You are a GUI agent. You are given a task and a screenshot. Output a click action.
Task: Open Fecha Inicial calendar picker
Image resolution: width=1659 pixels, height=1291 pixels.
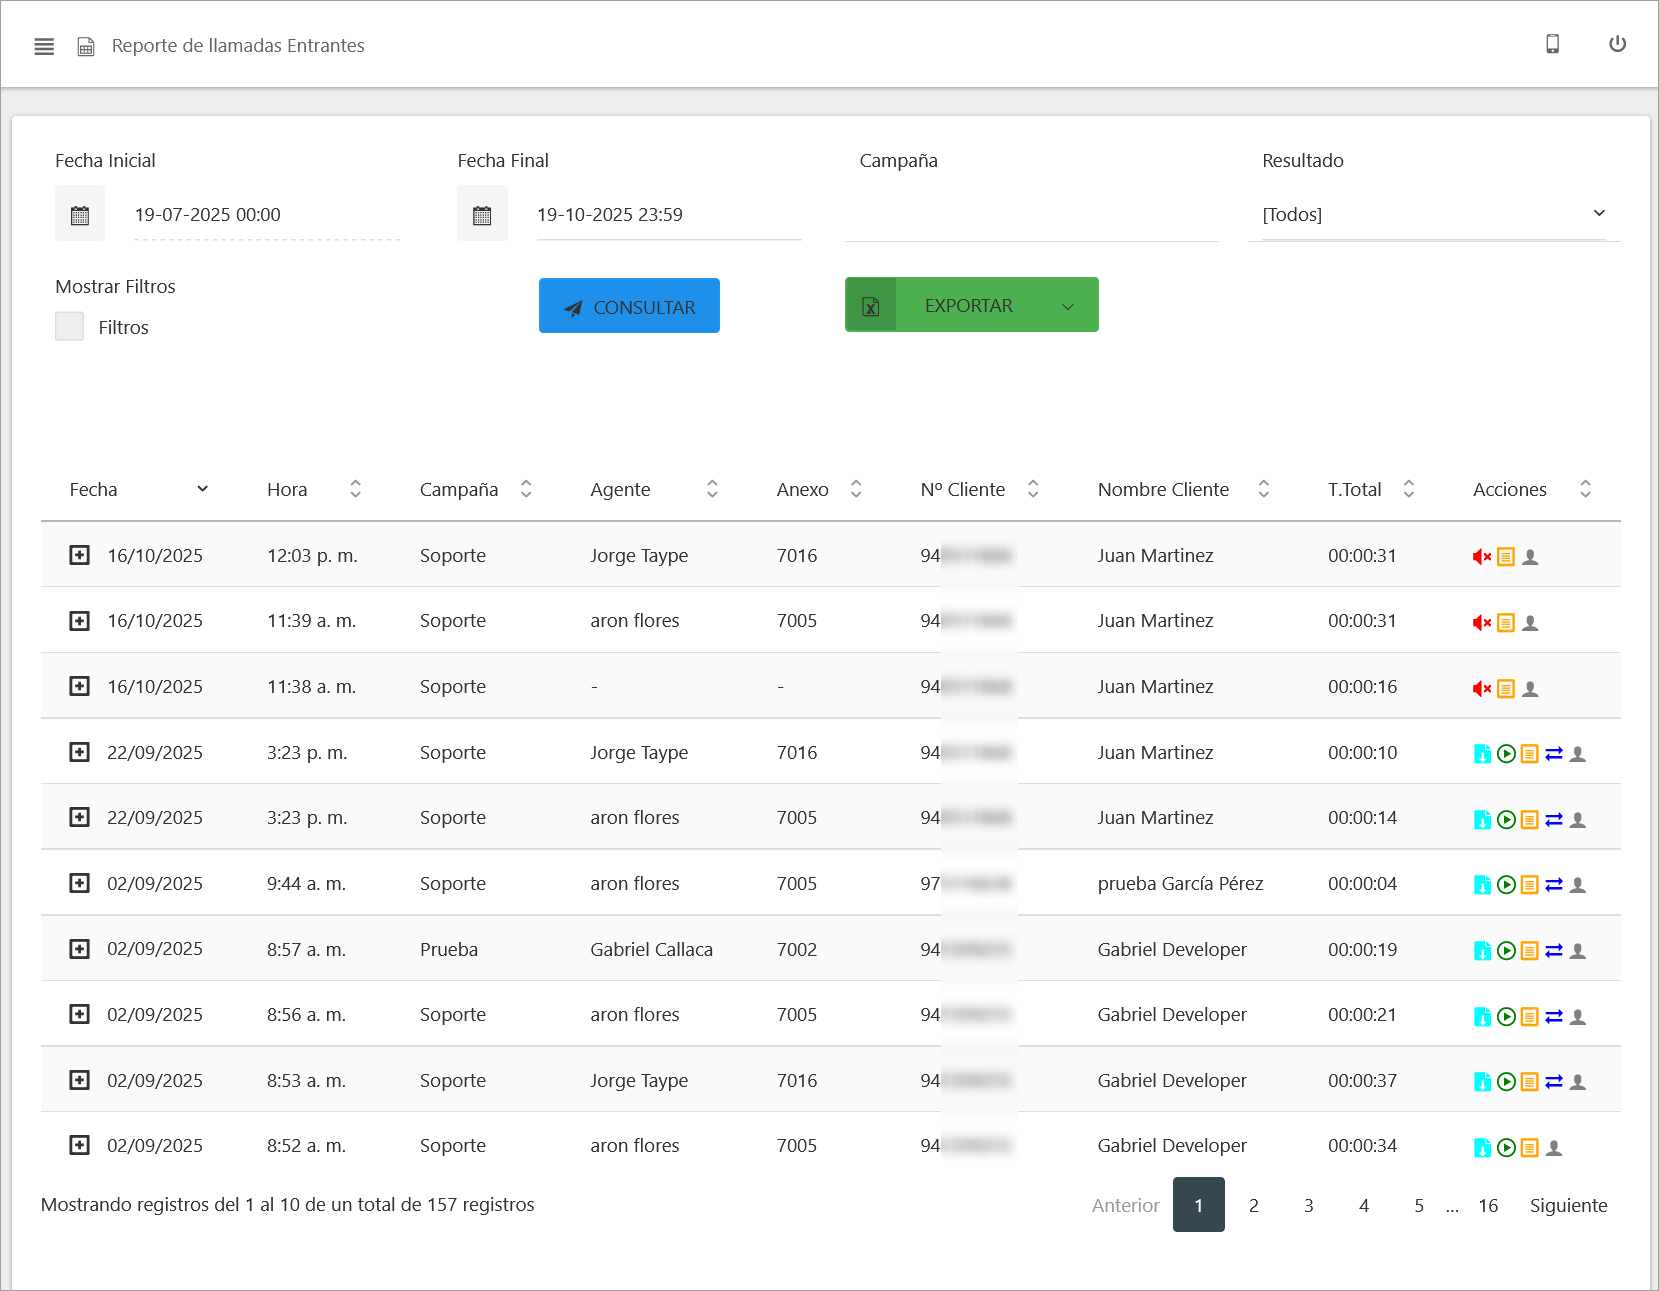(x=80, y=215)
